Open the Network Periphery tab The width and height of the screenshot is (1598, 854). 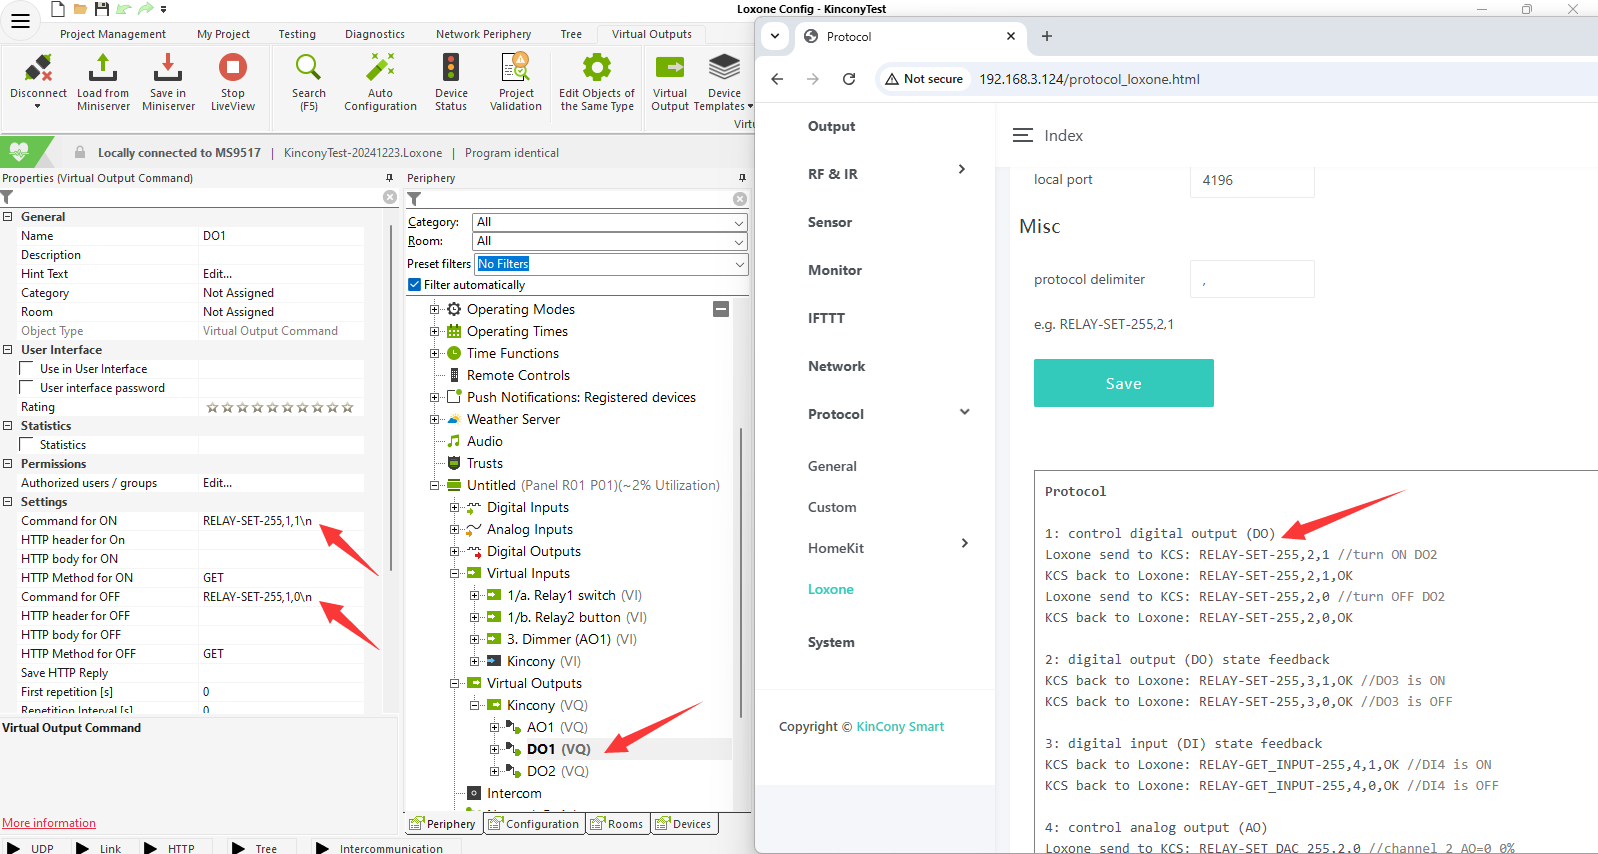[483, 34]
